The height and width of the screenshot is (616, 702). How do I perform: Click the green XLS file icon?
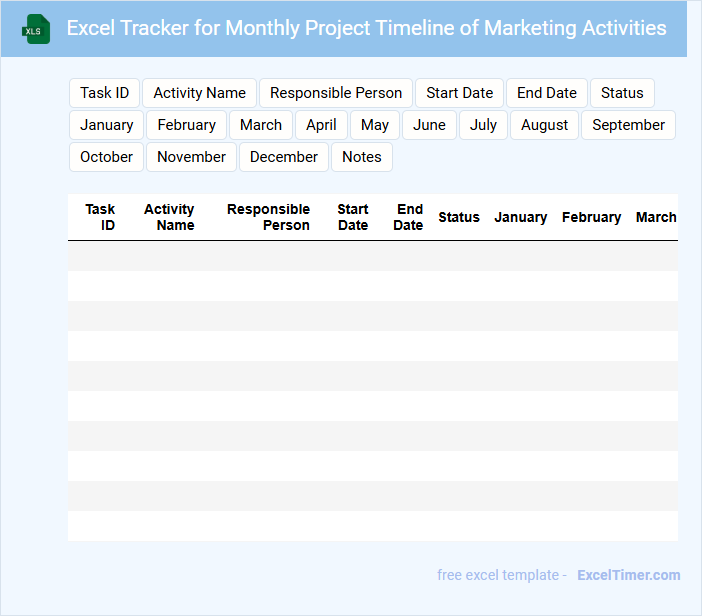(36, 29)
